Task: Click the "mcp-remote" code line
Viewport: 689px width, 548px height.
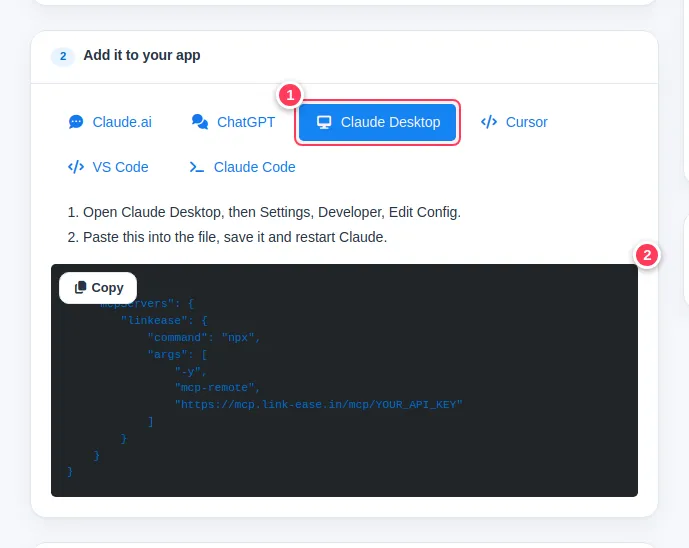Action: pyautogui.click(x=218, y=388)
